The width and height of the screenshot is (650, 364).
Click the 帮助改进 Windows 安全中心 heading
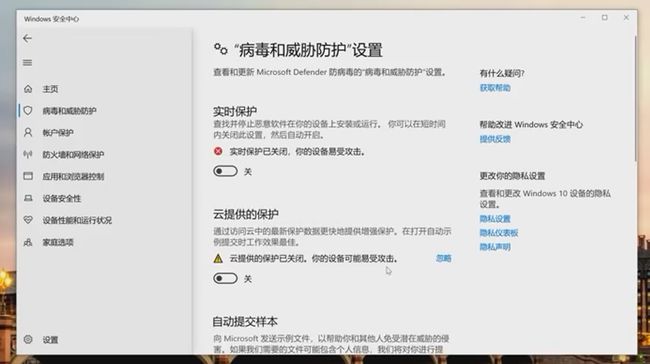(x=531, y=125)
